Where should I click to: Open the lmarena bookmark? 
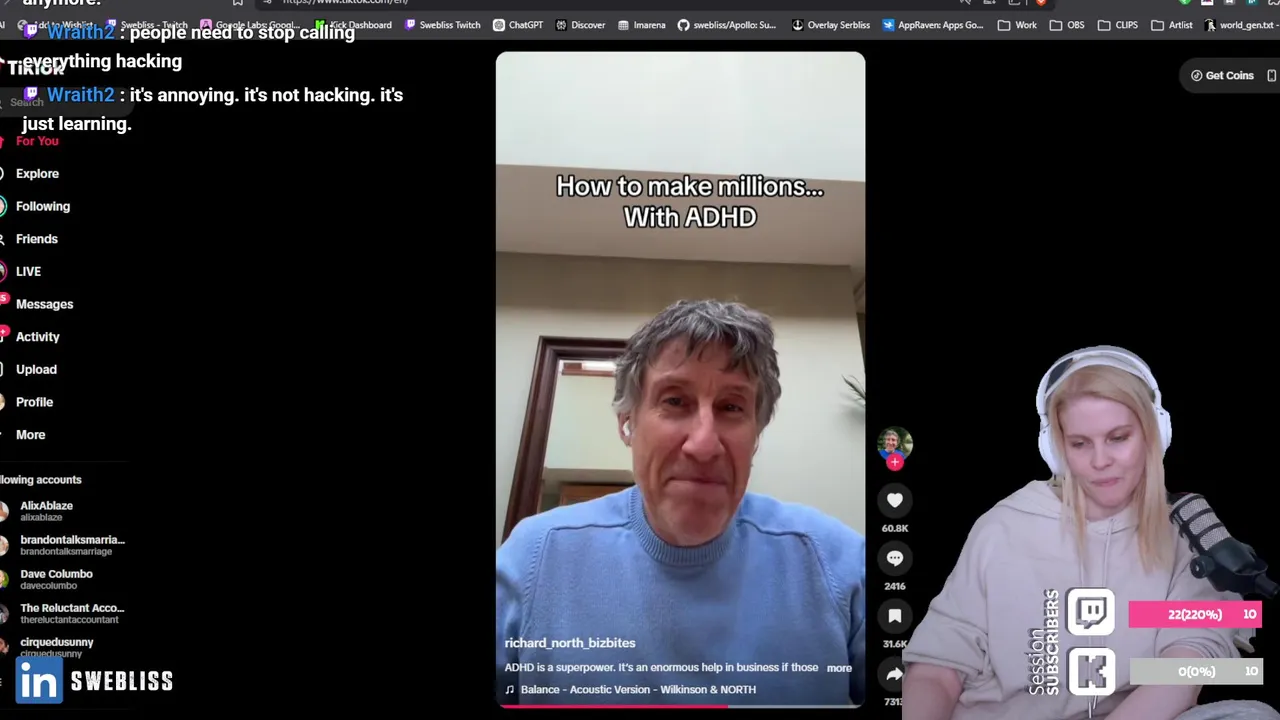tap(641, 25)
